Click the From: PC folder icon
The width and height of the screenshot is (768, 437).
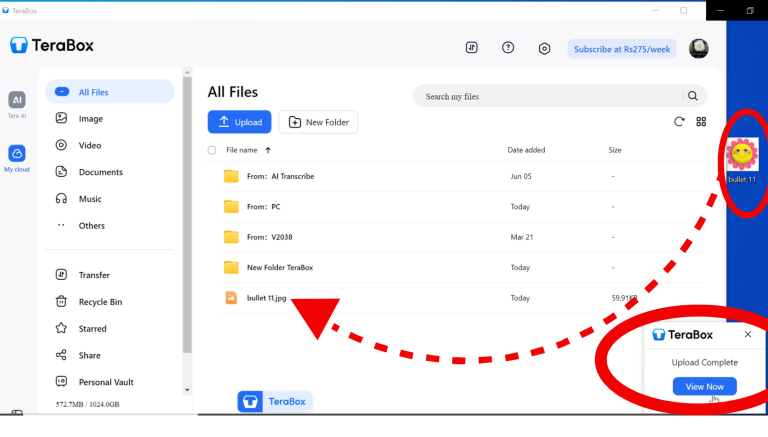(x=231, y=206)
